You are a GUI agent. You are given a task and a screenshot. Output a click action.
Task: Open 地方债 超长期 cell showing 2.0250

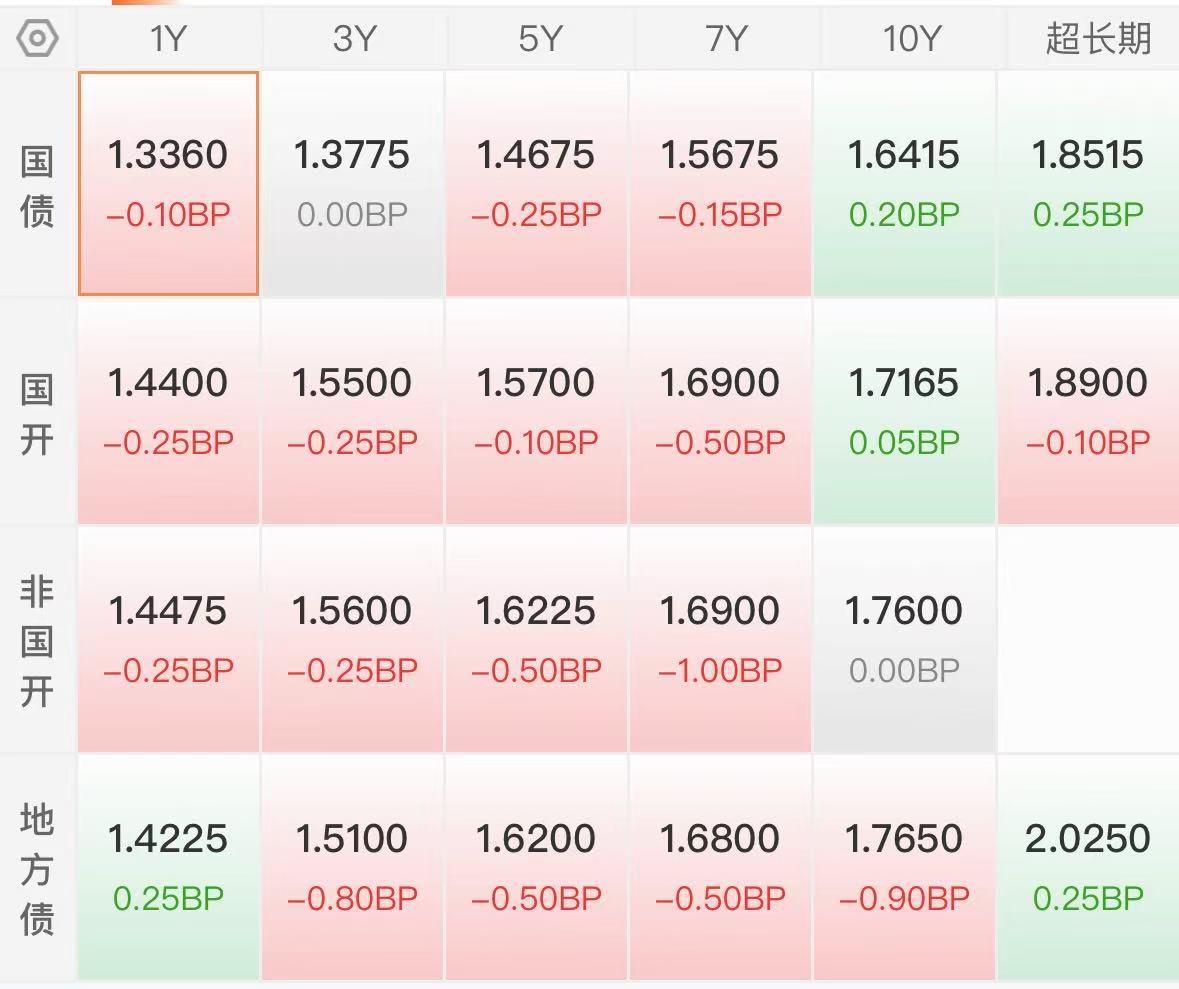pyautogui.click(x=1089, y=867)
